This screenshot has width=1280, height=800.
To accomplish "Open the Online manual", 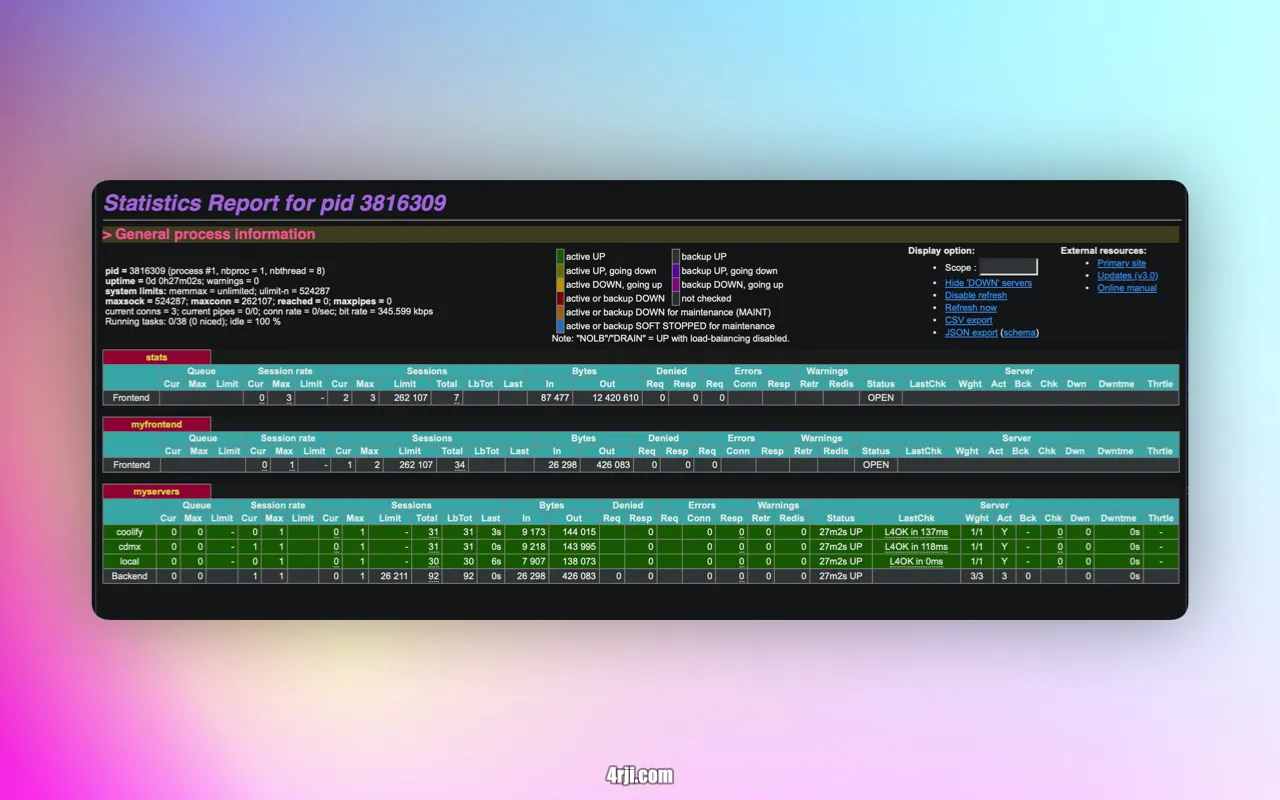I will coord(1127,288).
